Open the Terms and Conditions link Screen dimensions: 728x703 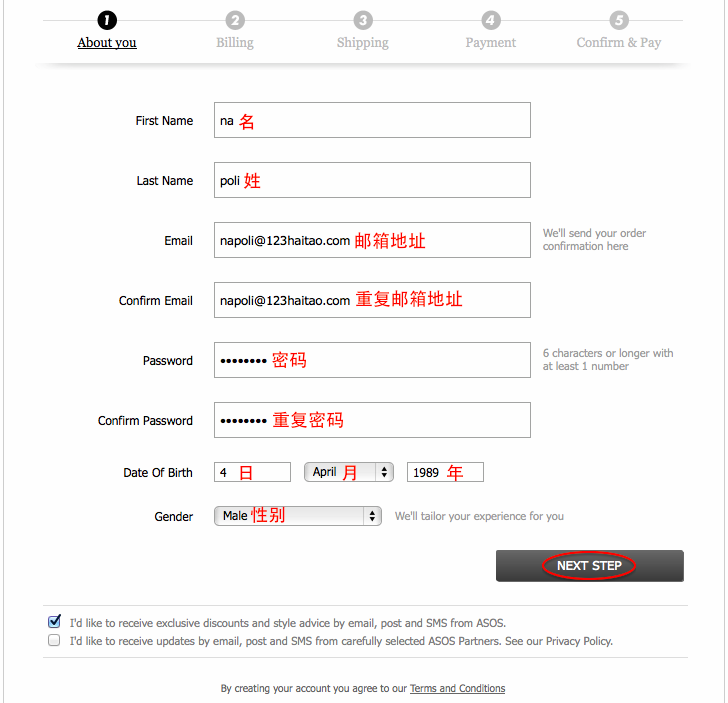(x=457, y=688)
